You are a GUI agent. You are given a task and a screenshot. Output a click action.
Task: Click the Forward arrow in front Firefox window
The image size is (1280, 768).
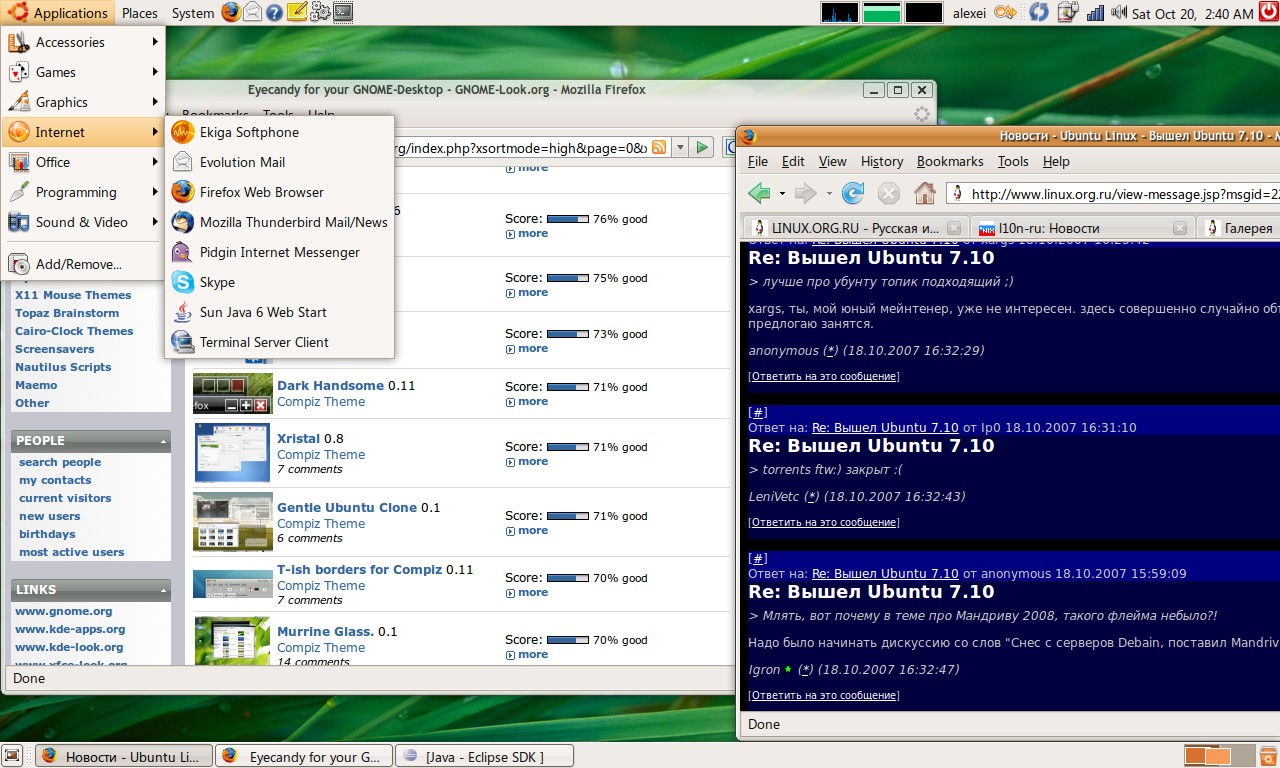[804, 193]
